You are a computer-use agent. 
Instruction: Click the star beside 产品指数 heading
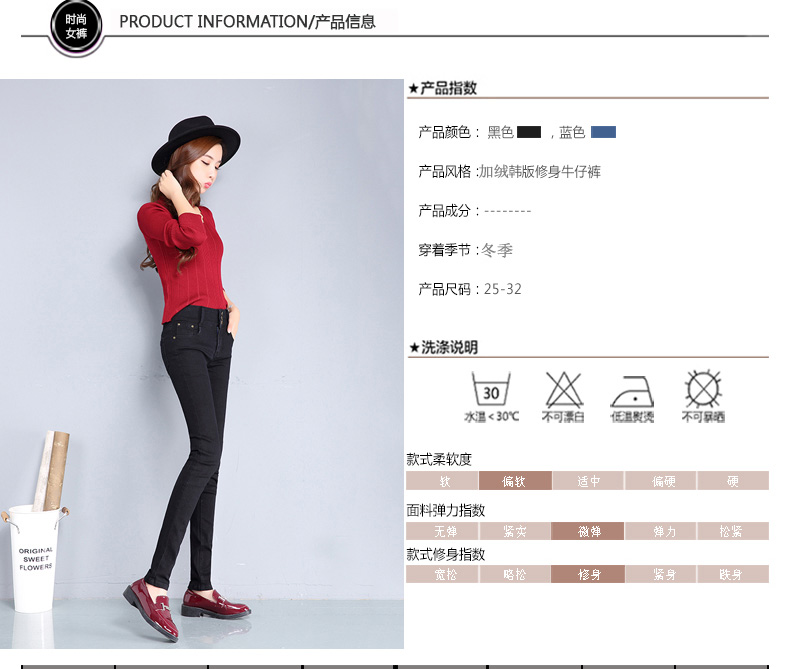click(x=413, y=89)
